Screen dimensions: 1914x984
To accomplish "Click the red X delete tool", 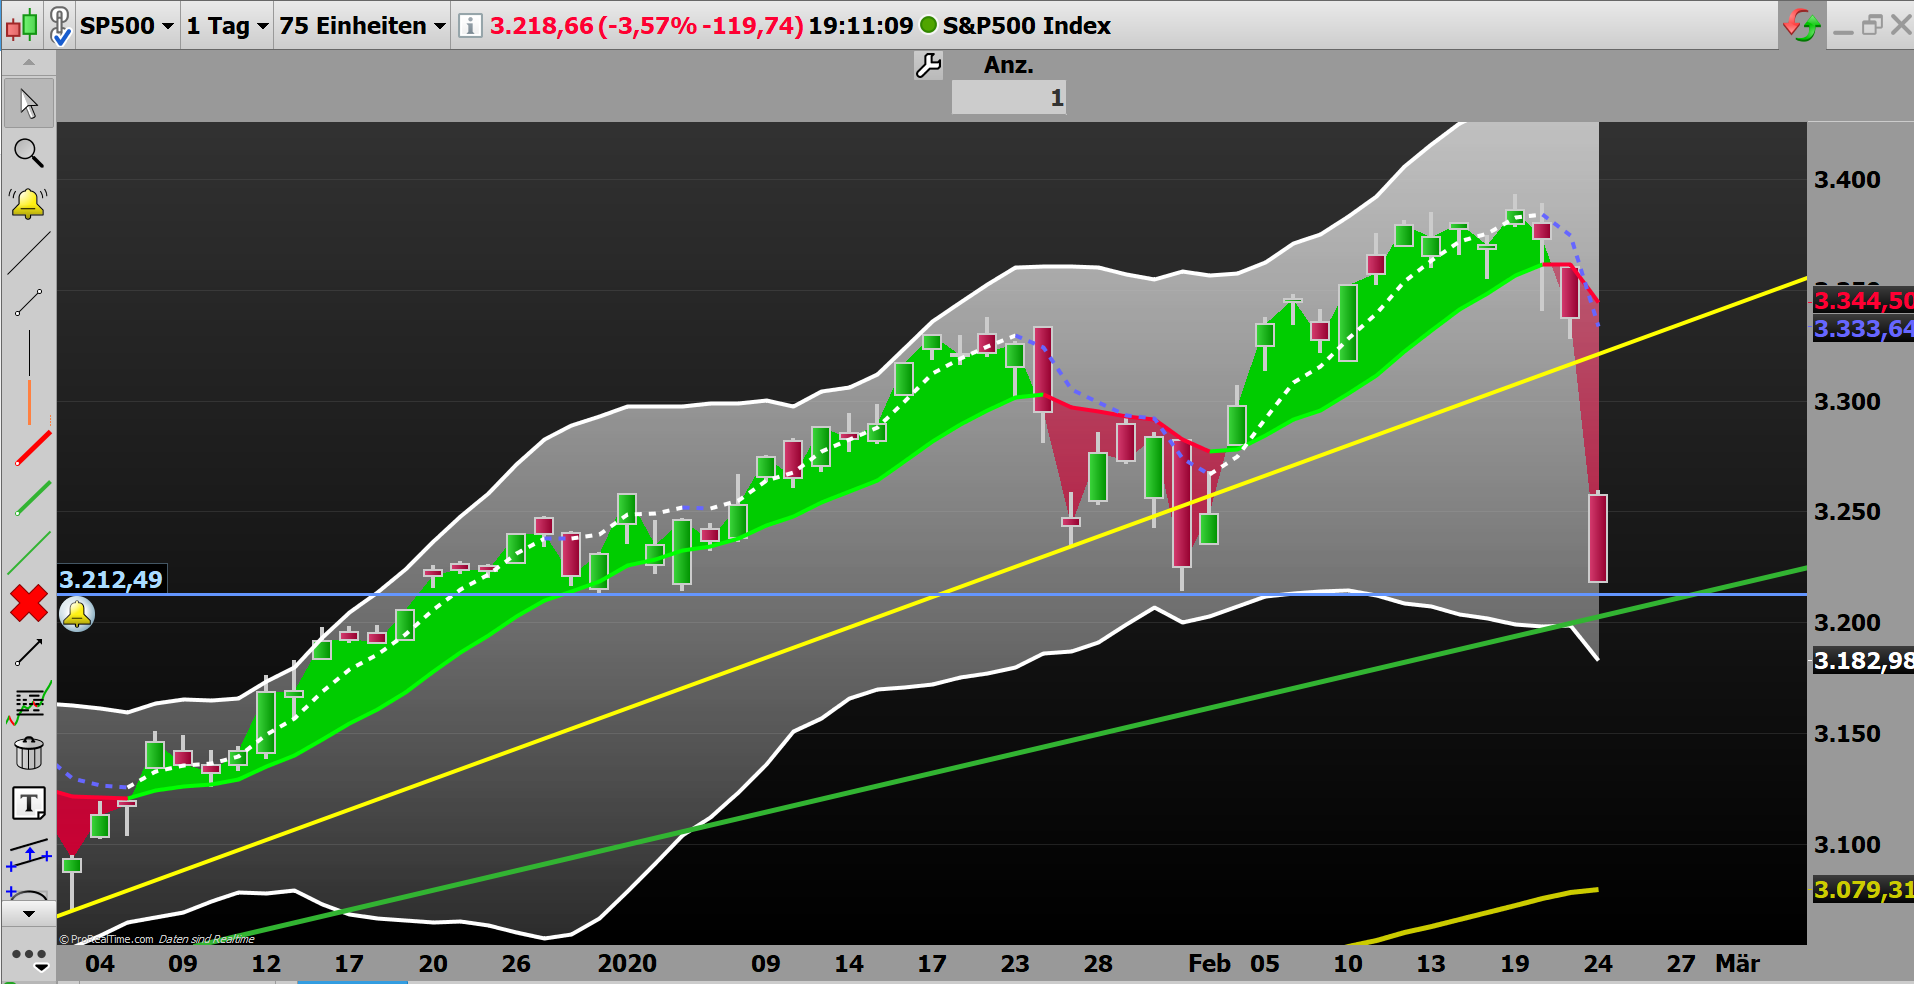I will point(29,604).
